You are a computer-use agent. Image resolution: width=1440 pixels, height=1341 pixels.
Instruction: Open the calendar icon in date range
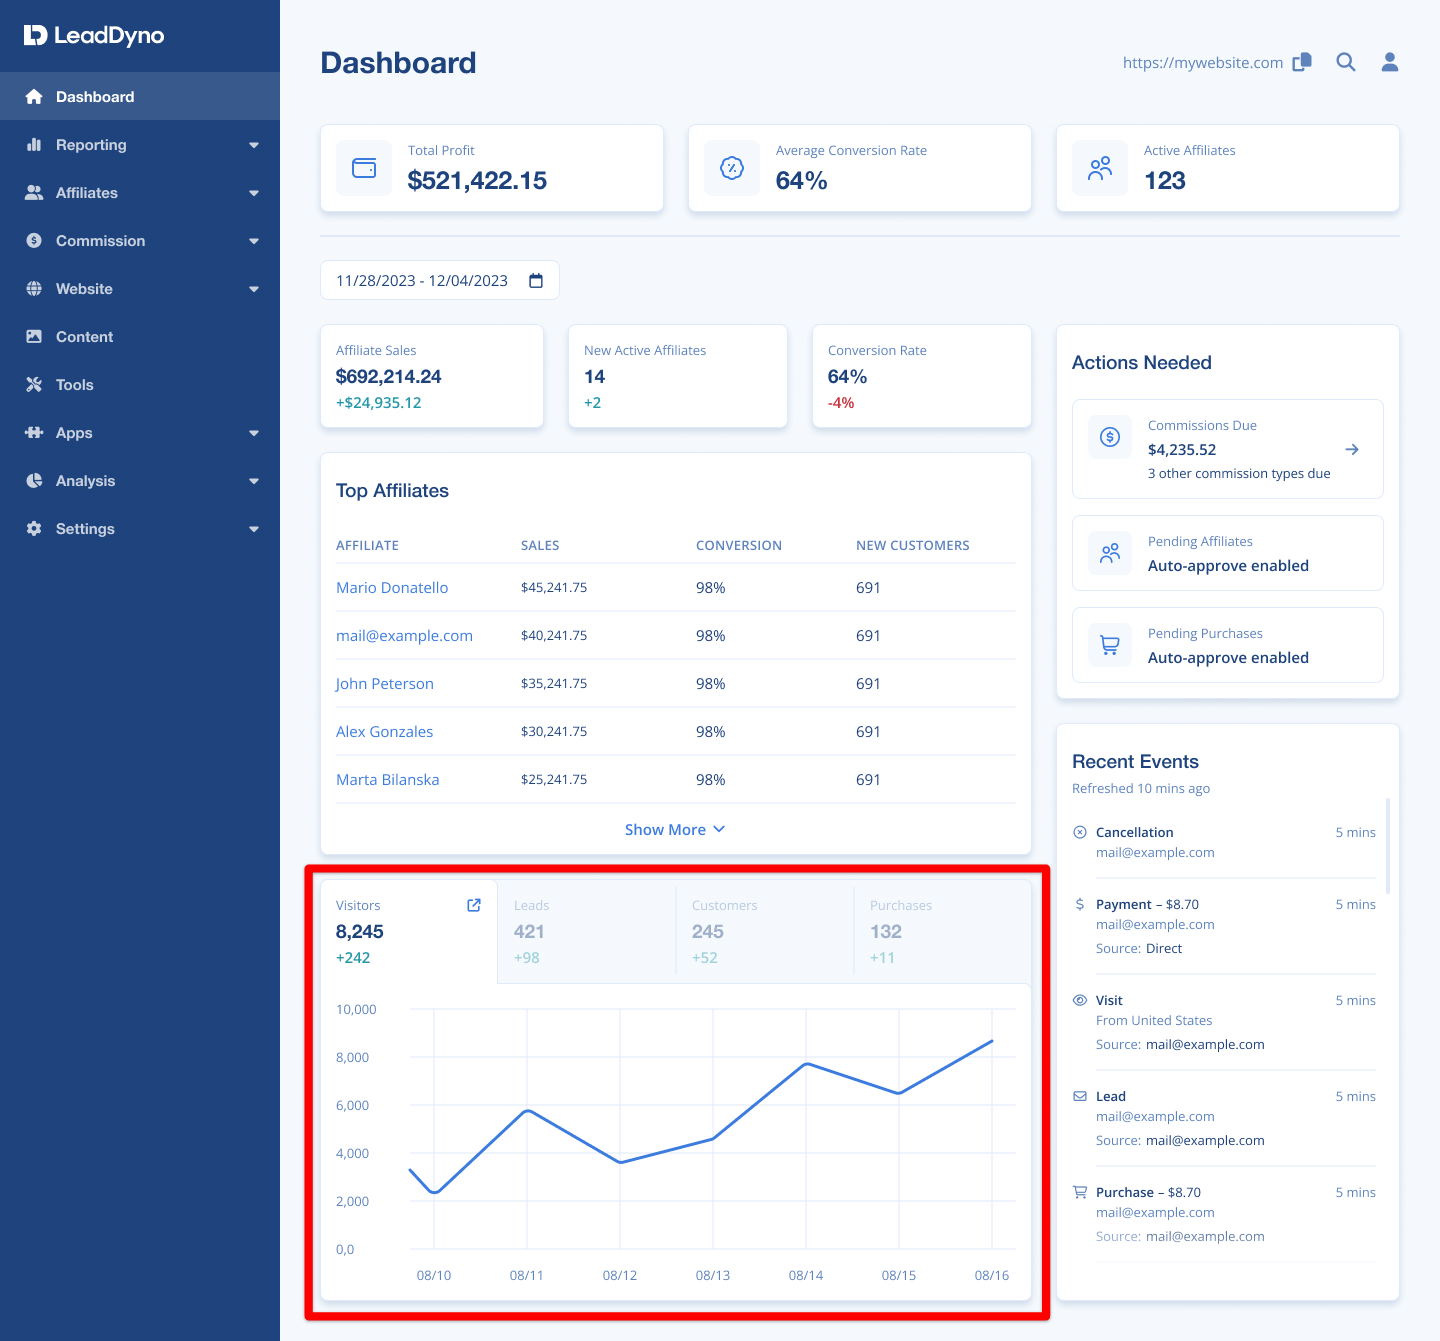[x=536, y=280]
